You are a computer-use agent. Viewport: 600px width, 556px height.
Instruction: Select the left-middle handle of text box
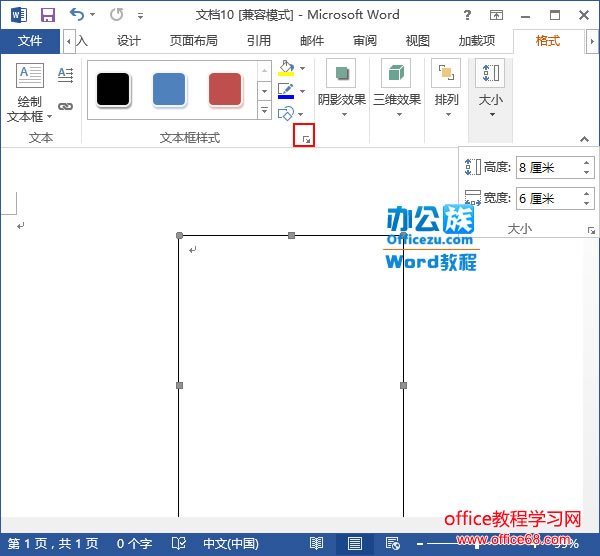(x=179, y=385)
